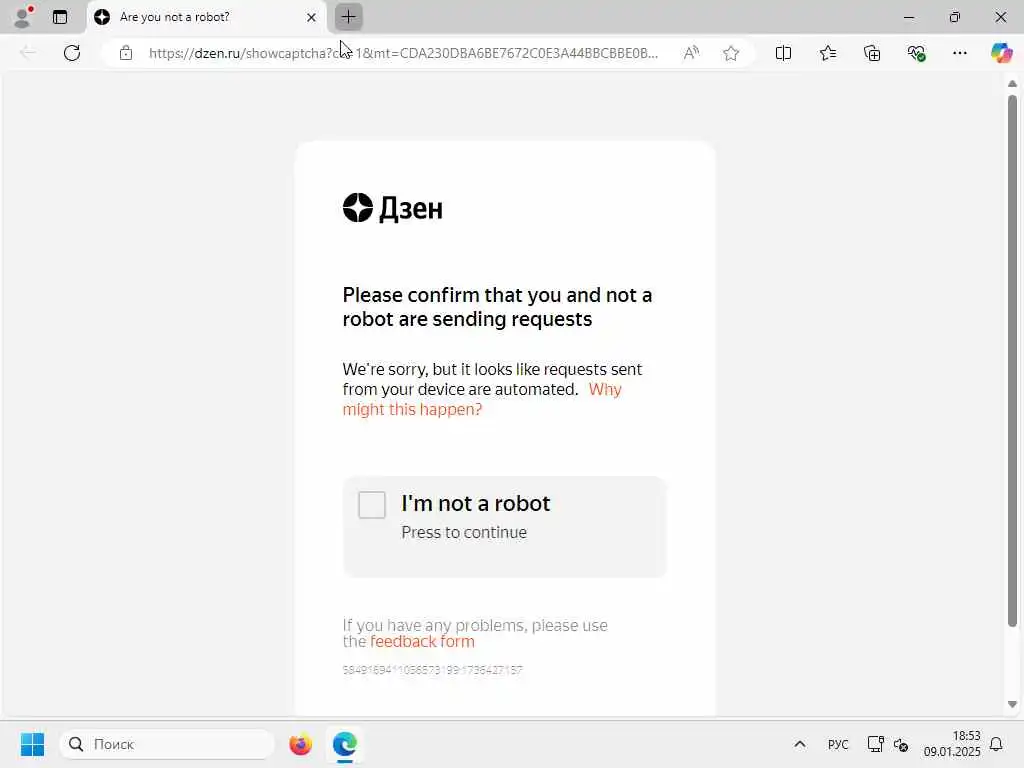Open the "Why might this happen?" link
Image resolution: width=1024 pixels, height=768 pixels.
point(482,399)
